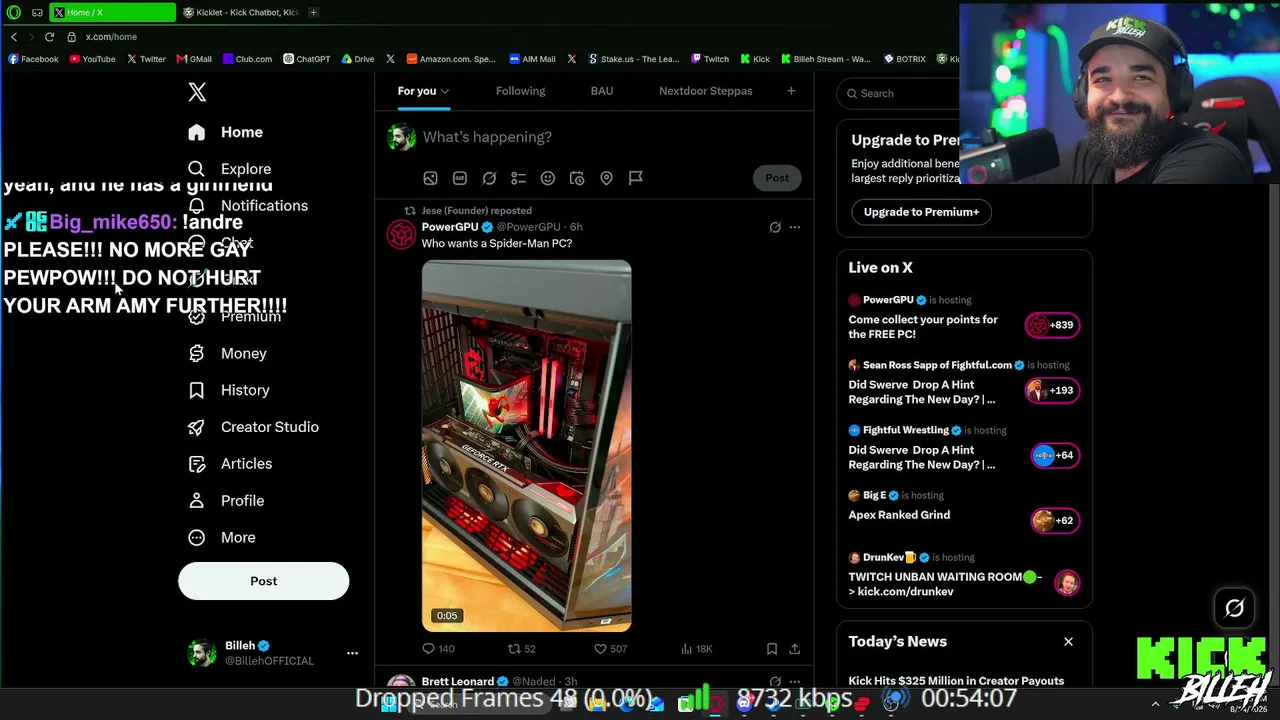Viewport: 1280px width, 720px height.
Task: Open Billeh account profile at sidebar bottom
Action: pos(251,653)
